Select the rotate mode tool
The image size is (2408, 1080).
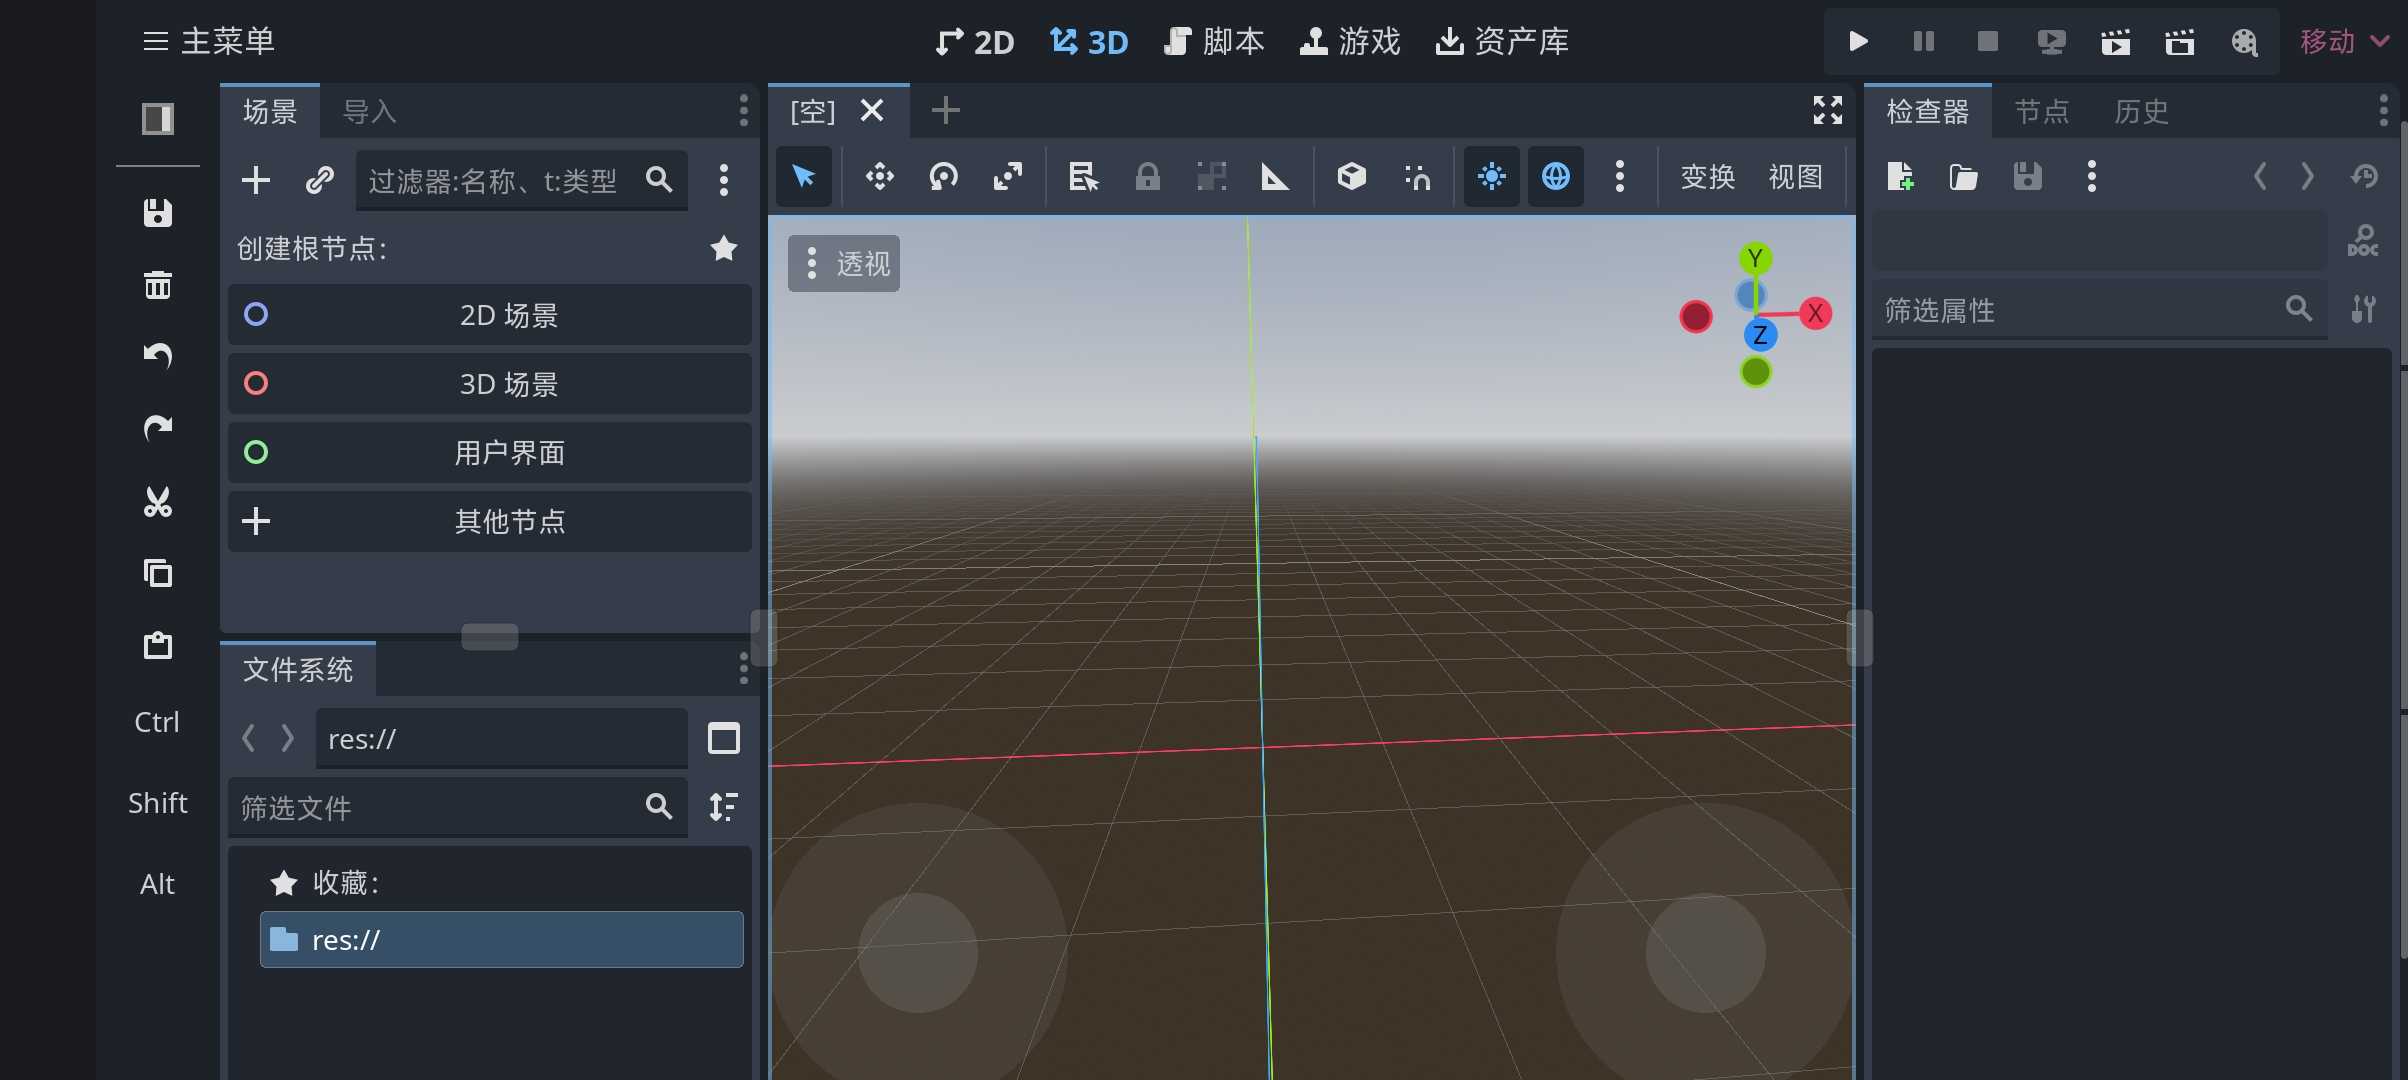[943, 177]
